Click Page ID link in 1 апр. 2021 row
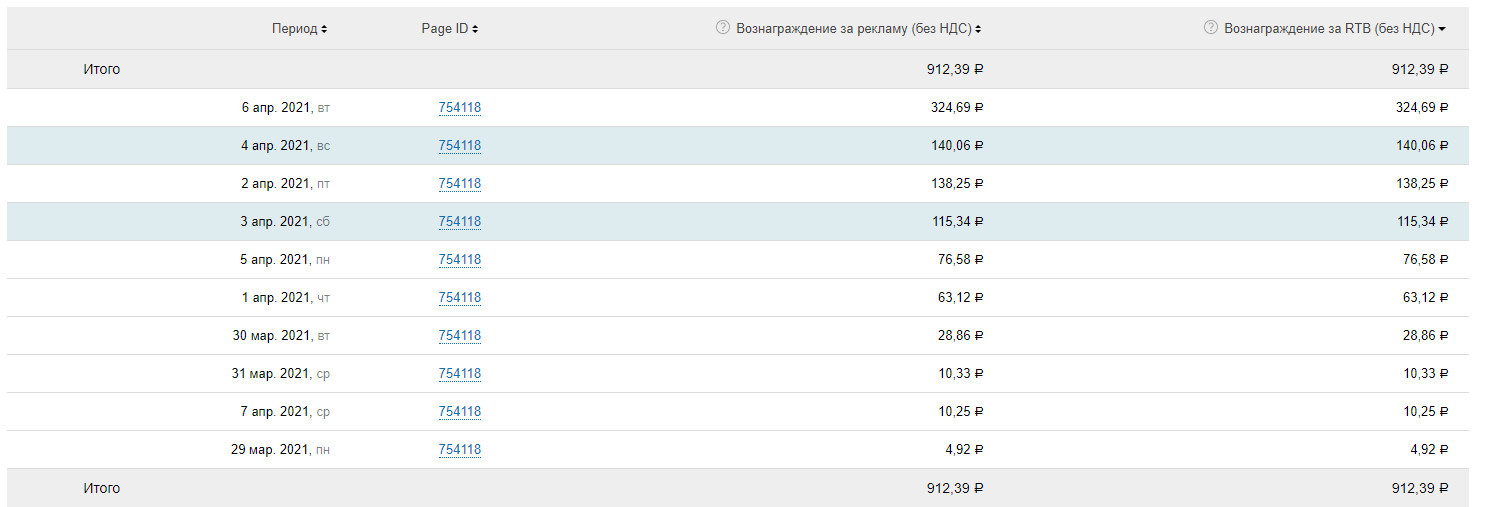This screenshot has width=1485, height=507. (459, 298)
